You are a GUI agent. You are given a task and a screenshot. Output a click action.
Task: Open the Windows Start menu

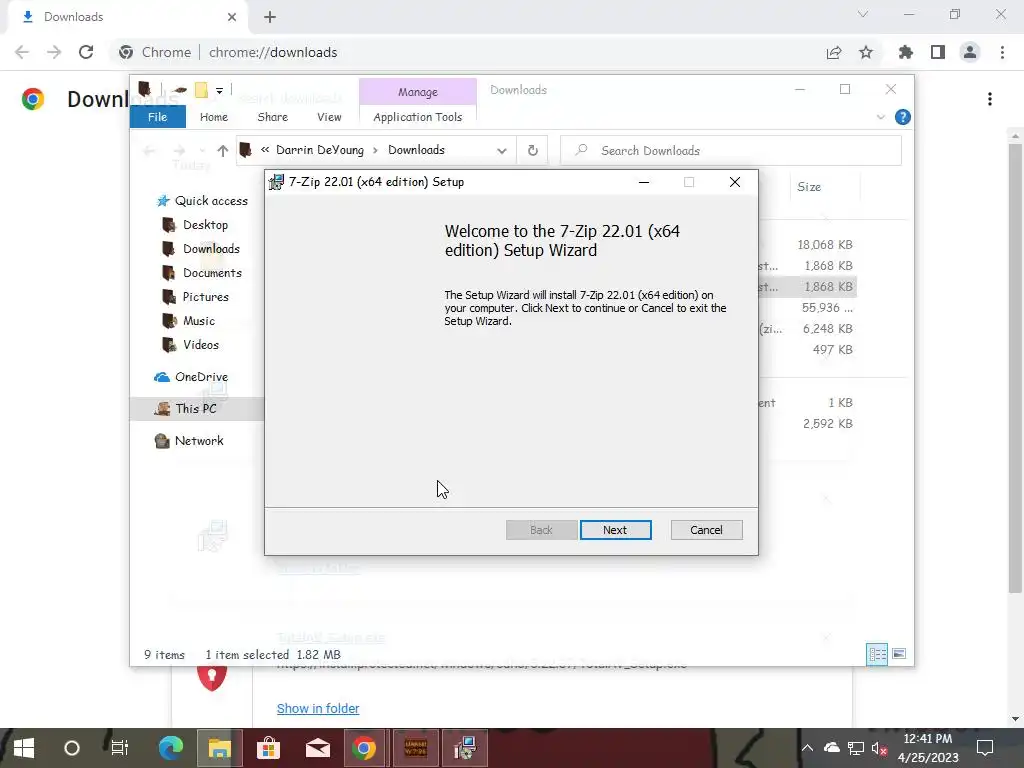click(x=24, y=748)
